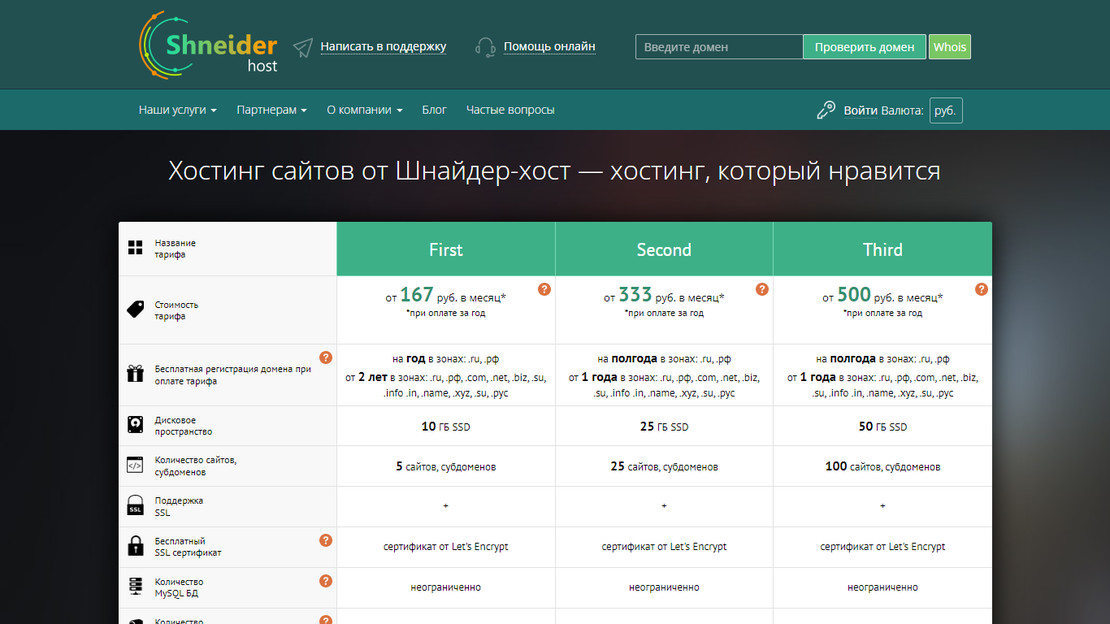Click the 500 руб. price of Third tariff
This screenshot has height=624, width=1110.
pyautogui.click(x=883, y=295)
